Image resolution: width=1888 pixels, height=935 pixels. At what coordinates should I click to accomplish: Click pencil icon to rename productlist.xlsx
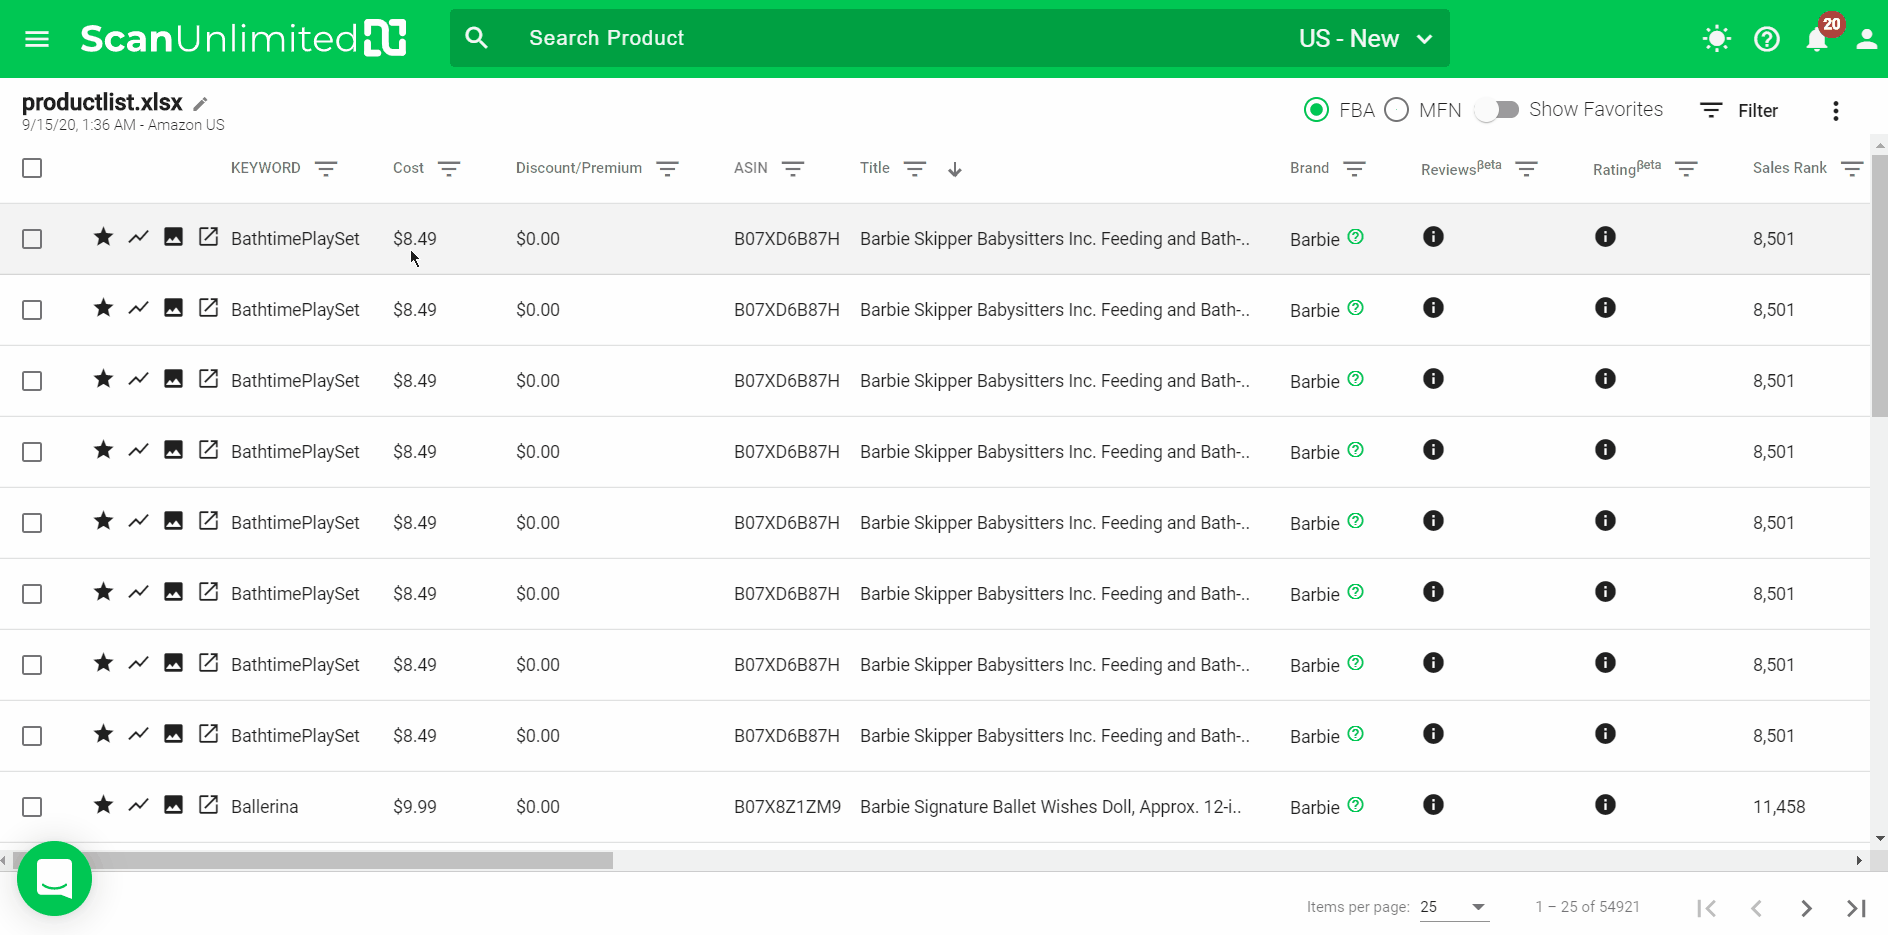pyautogui.click(x=201, y=104)
